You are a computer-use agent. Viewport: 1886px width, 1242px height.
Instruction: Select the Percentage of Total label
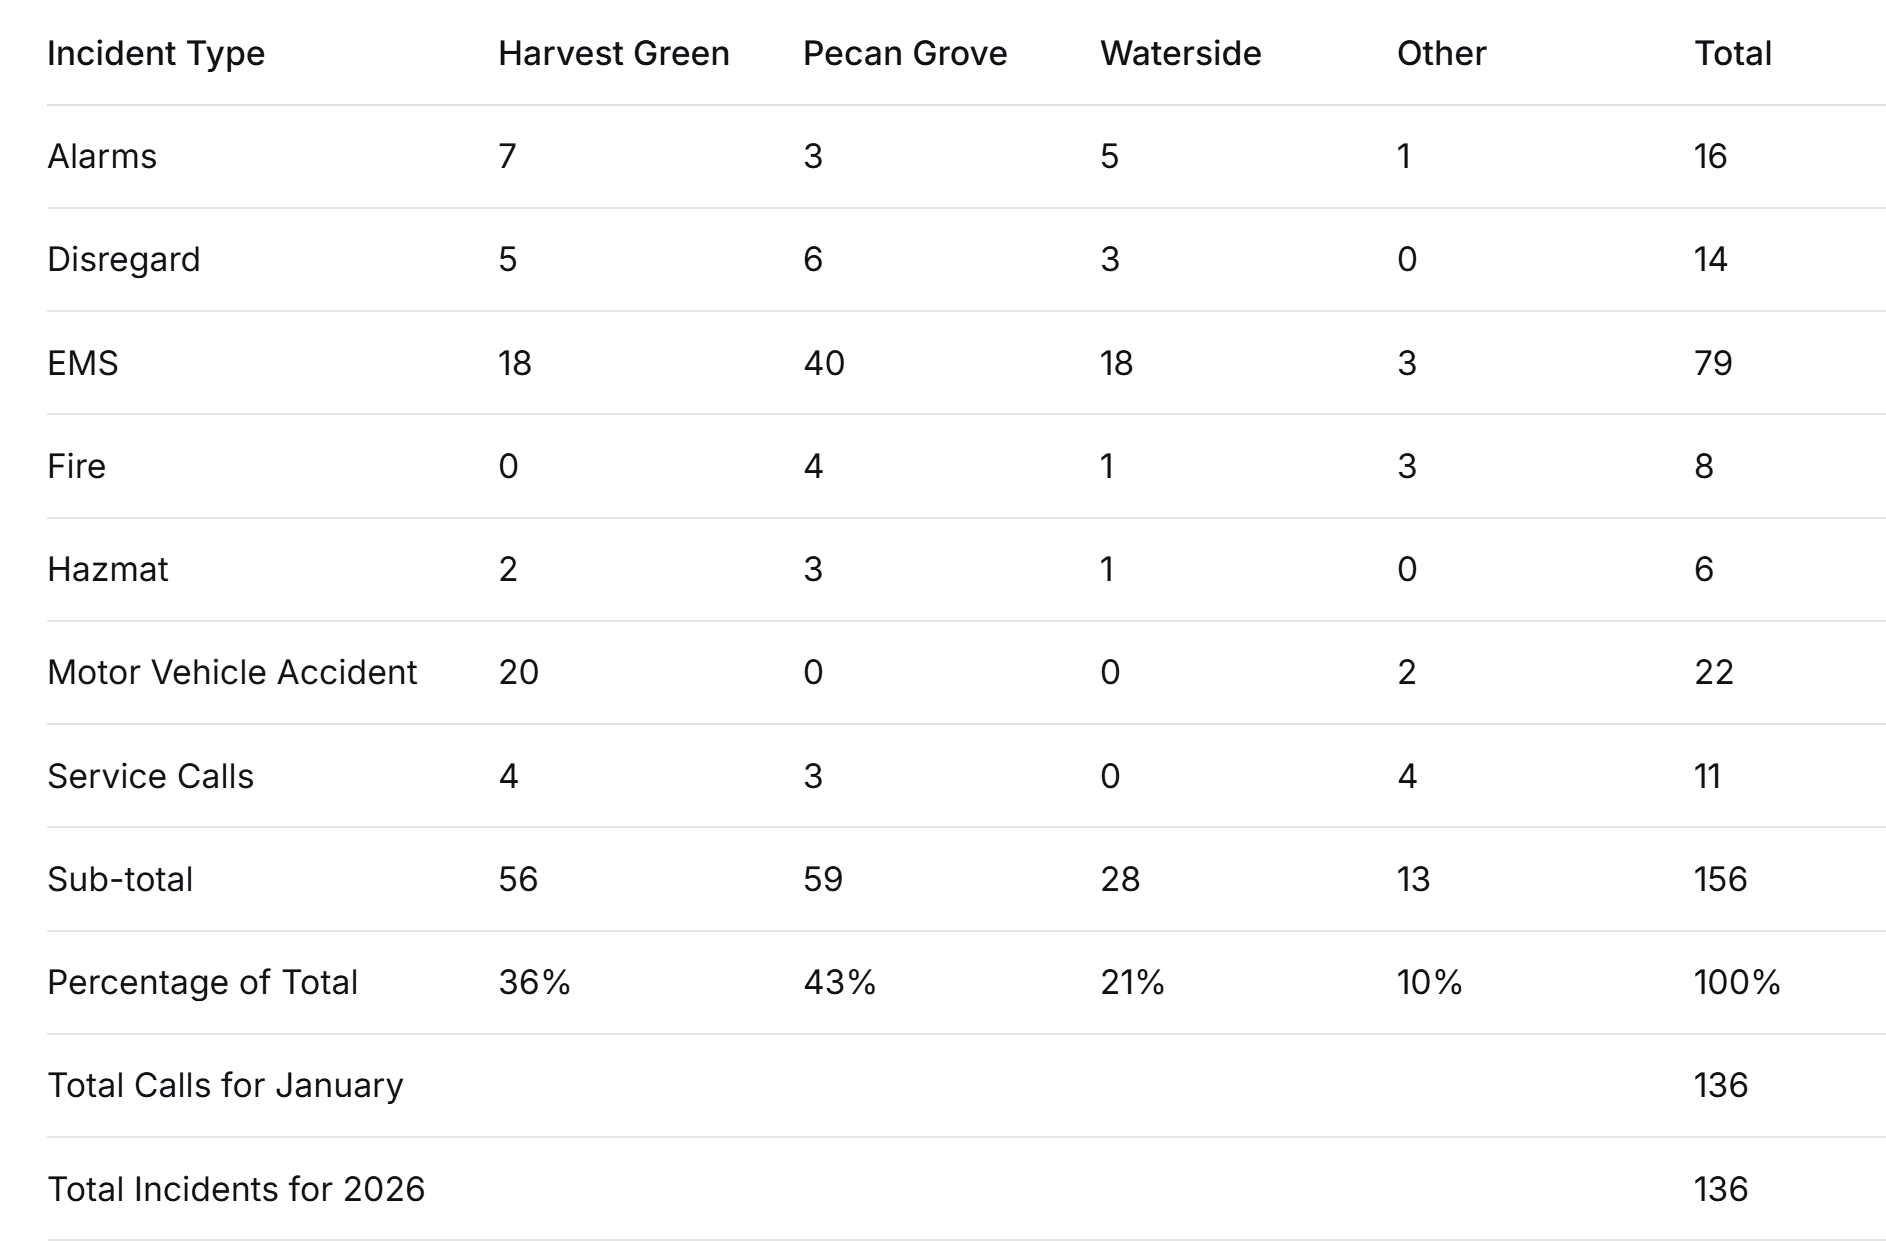pos(203,982)
